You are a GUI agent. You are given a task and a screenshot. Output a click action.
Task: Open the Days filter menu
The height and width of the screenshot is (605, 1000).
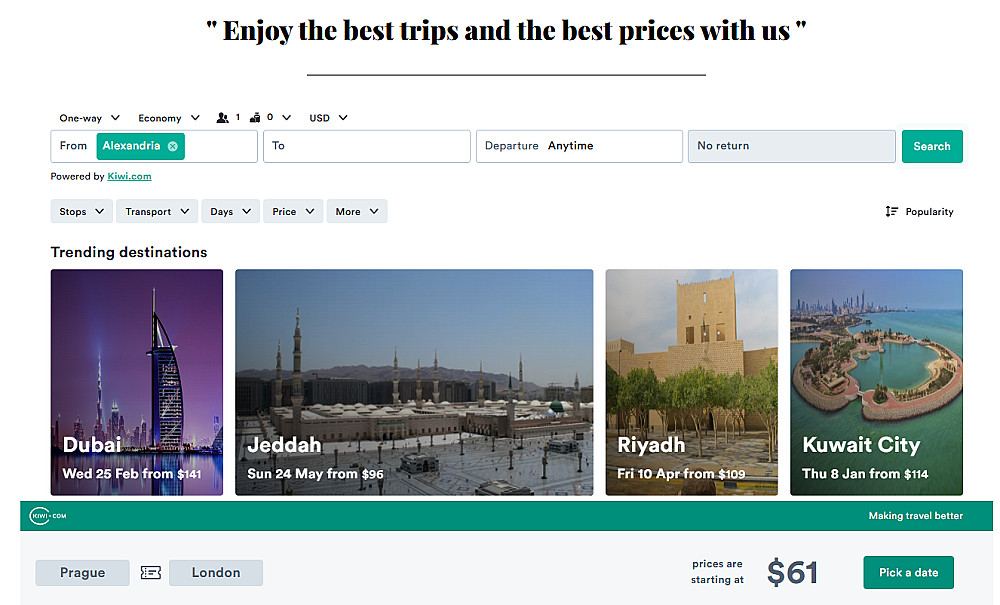(x=230, y=212)
